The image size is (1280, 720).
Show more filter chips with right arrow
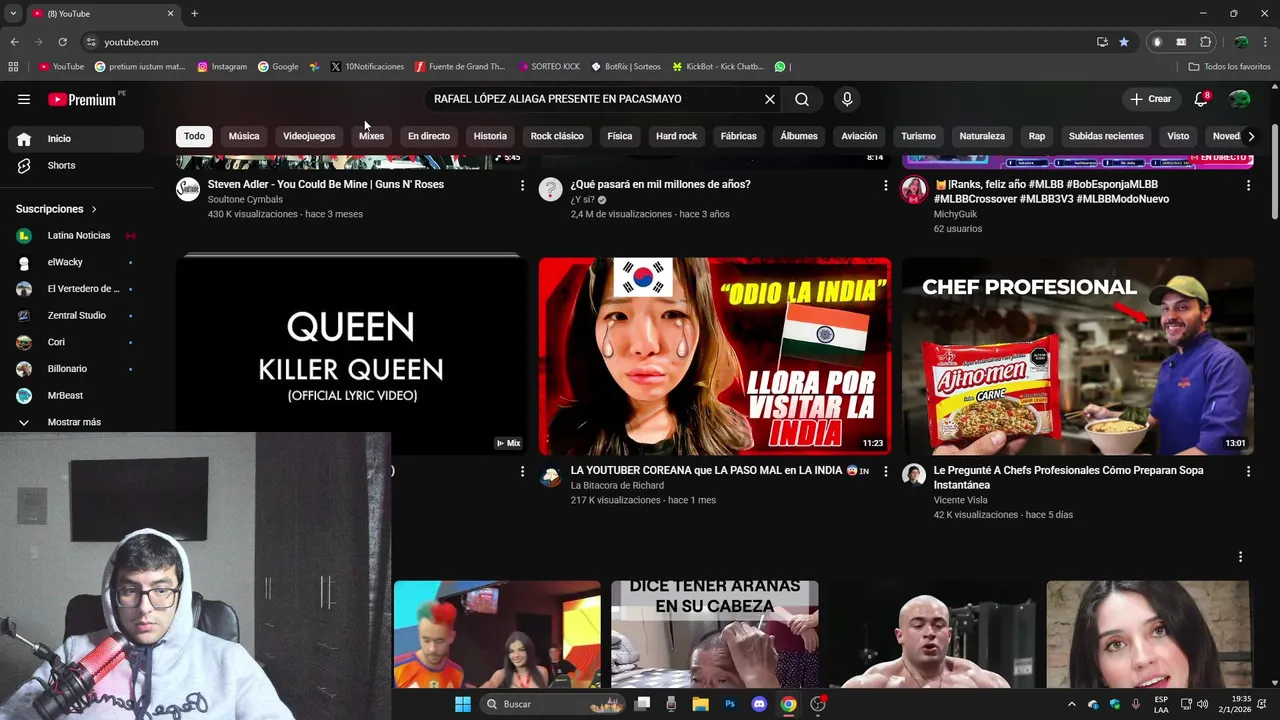[x=1251, y=136]
